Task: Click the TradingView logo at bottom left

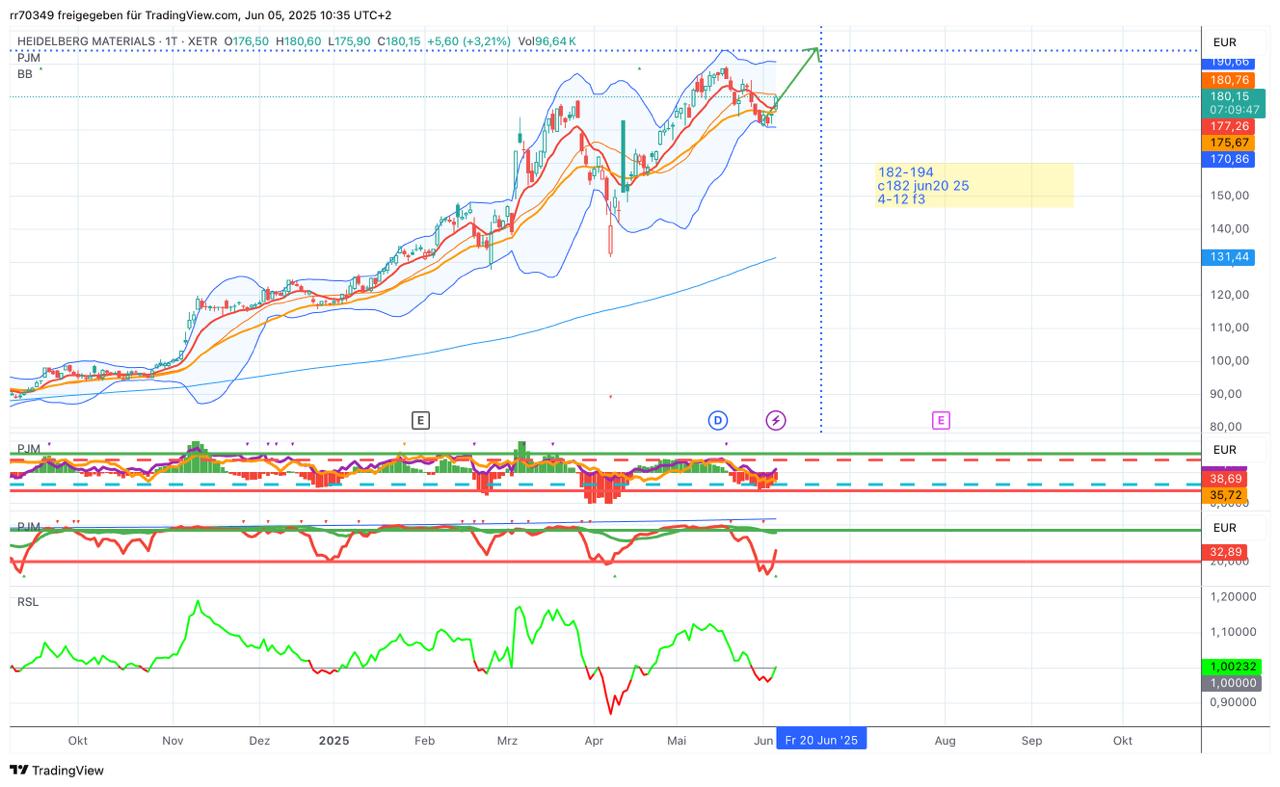Action: coord(57,770)
